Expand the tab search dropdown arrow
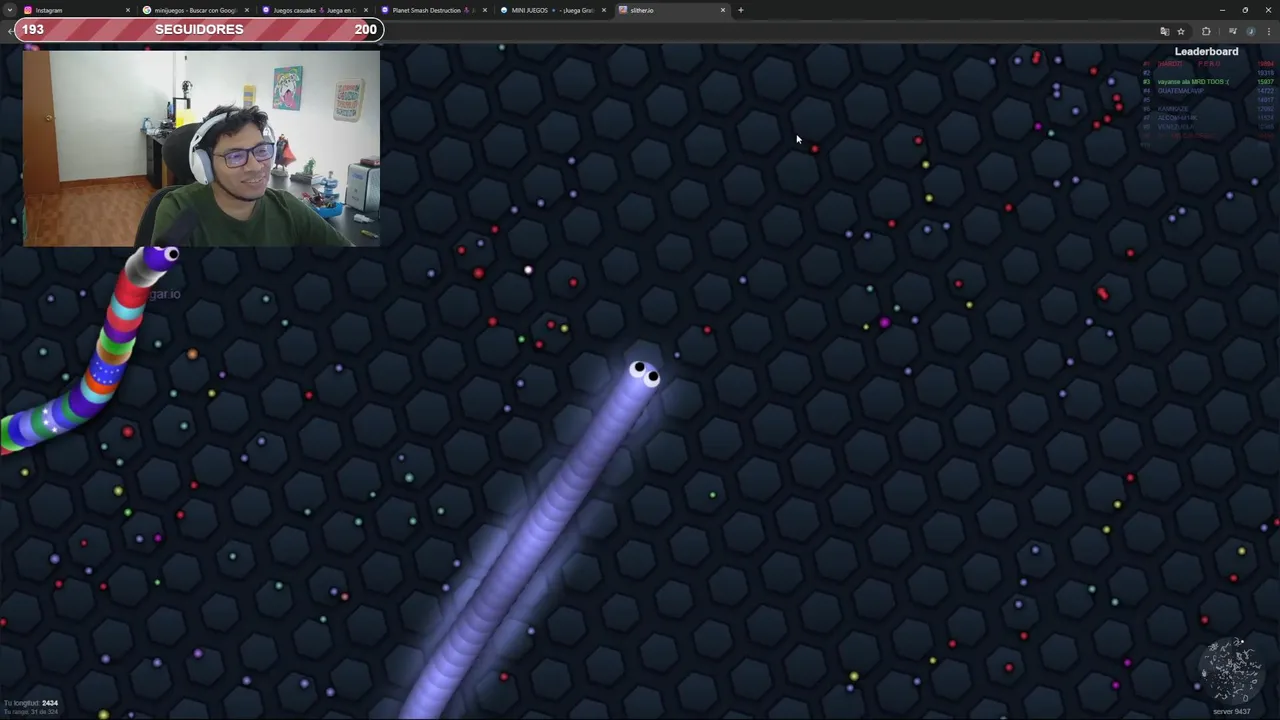Screen dimensions: 1280x720 [10, 10]
